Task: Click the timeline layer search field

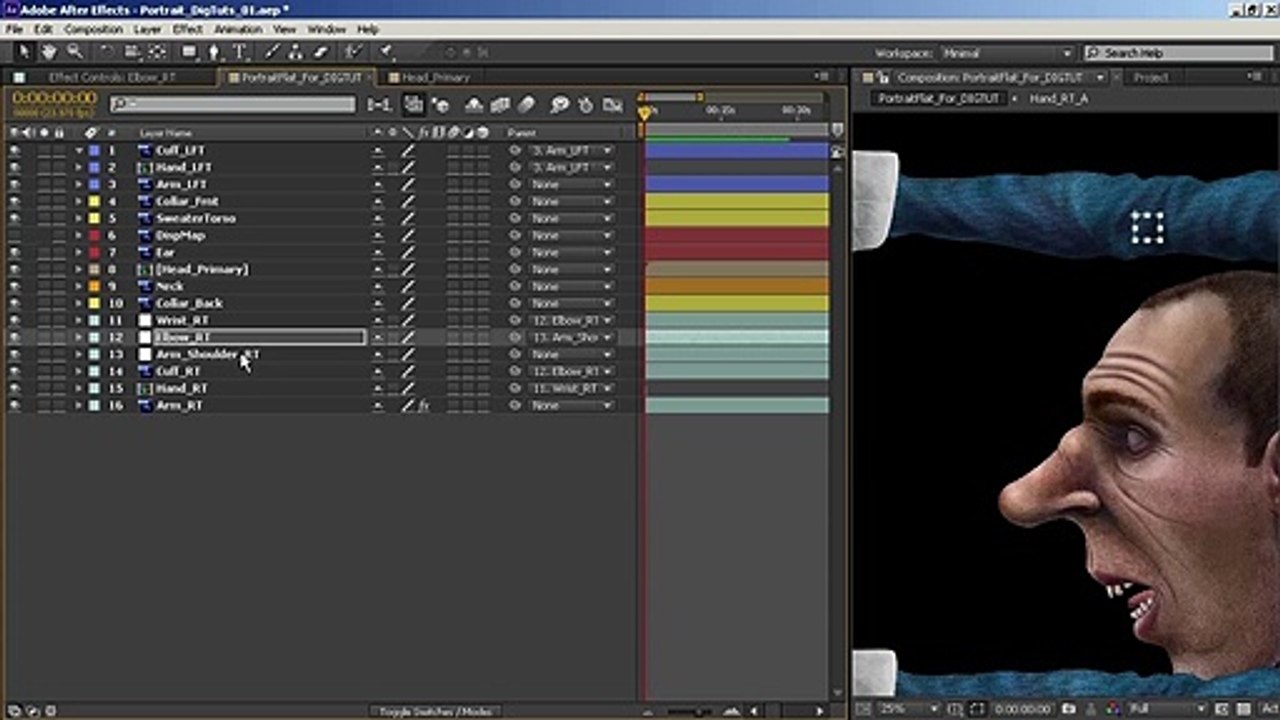Action: click(232, 104)
